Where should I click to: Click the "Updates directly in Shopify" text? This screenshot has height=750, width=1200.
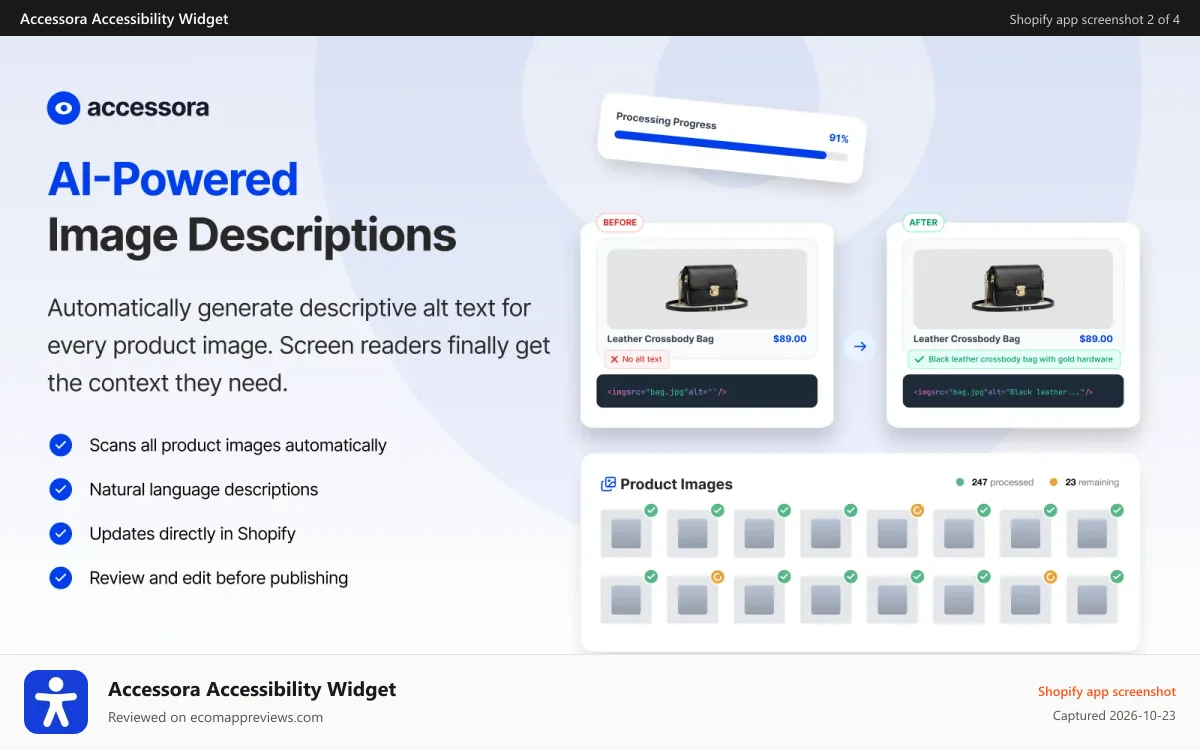coord(192,533)
